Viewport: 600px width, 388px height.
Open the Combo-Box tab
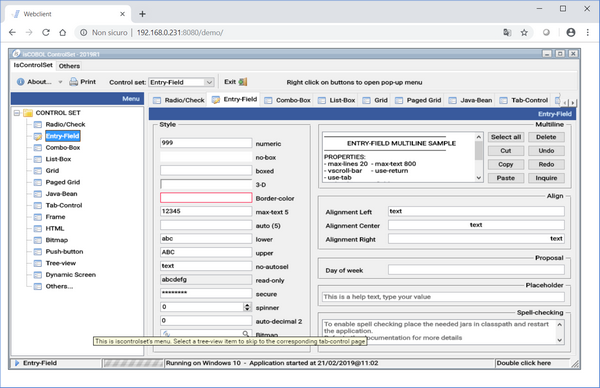[287, 100]
